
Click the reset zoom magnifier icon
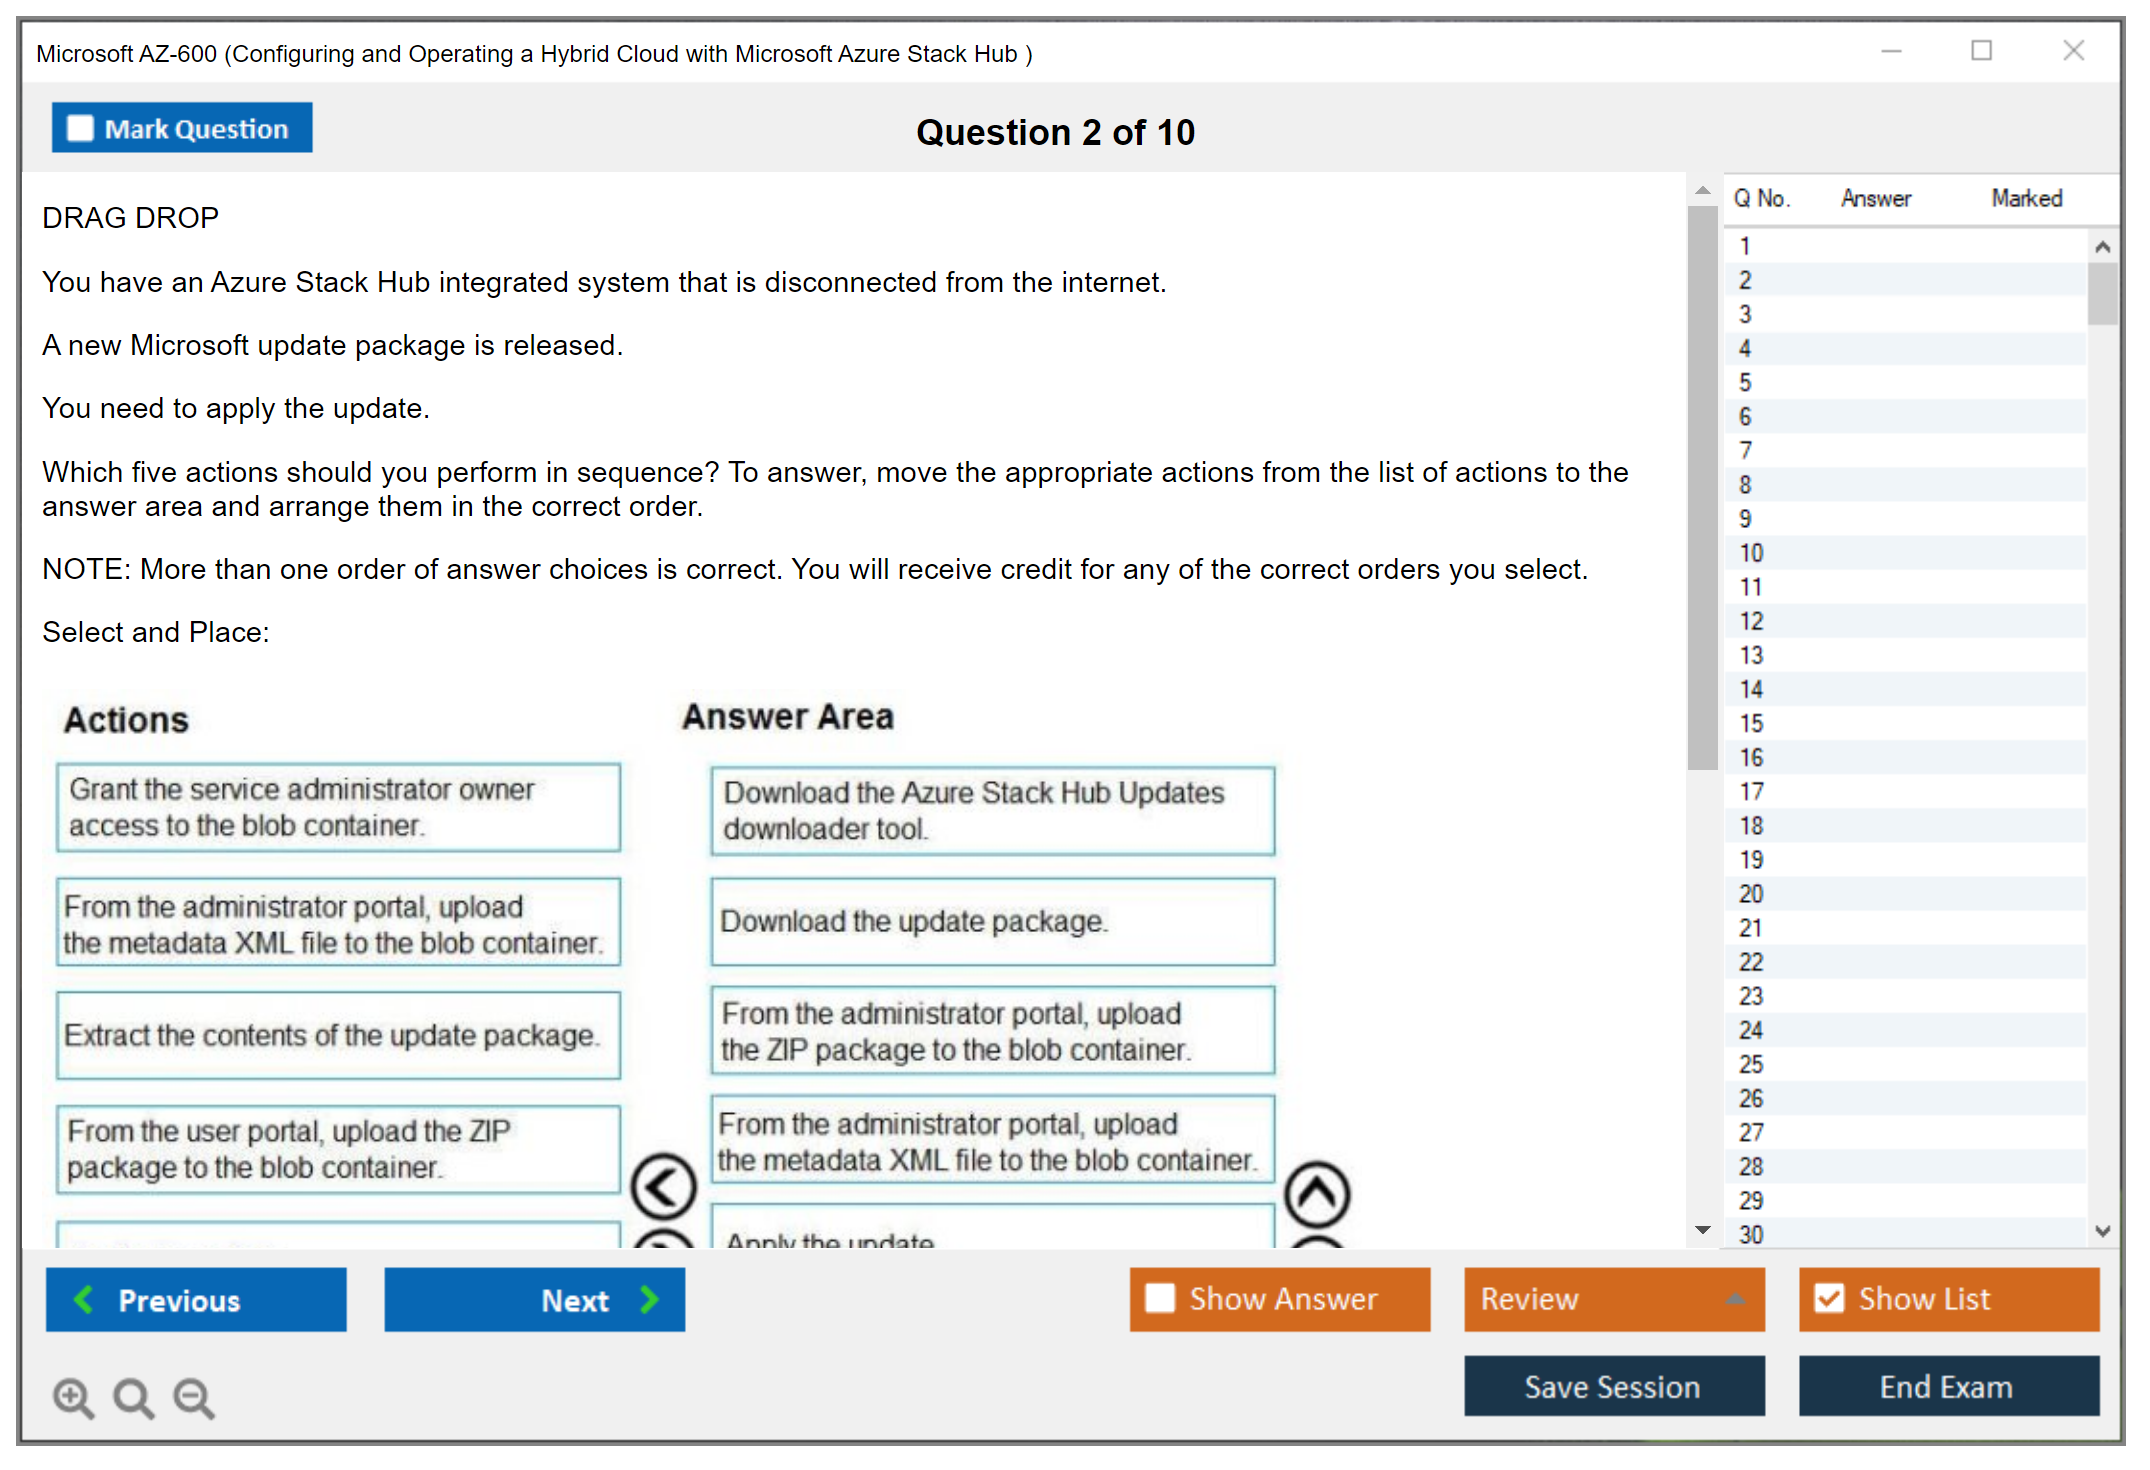[133, 1397]
